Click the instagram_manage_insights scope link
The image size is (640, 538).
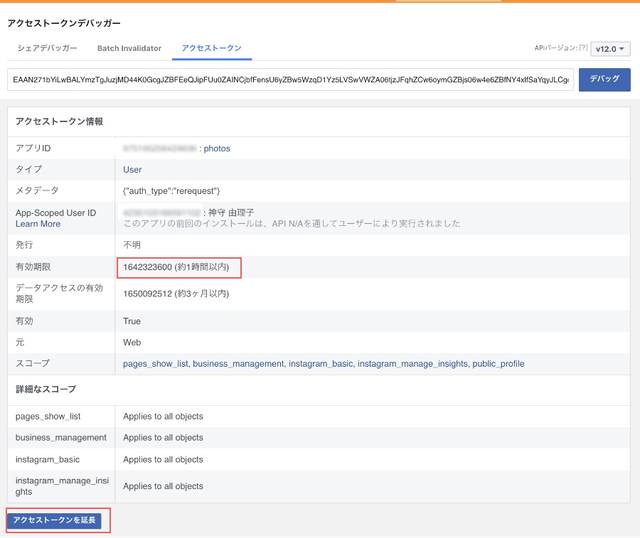coord(413,364)
